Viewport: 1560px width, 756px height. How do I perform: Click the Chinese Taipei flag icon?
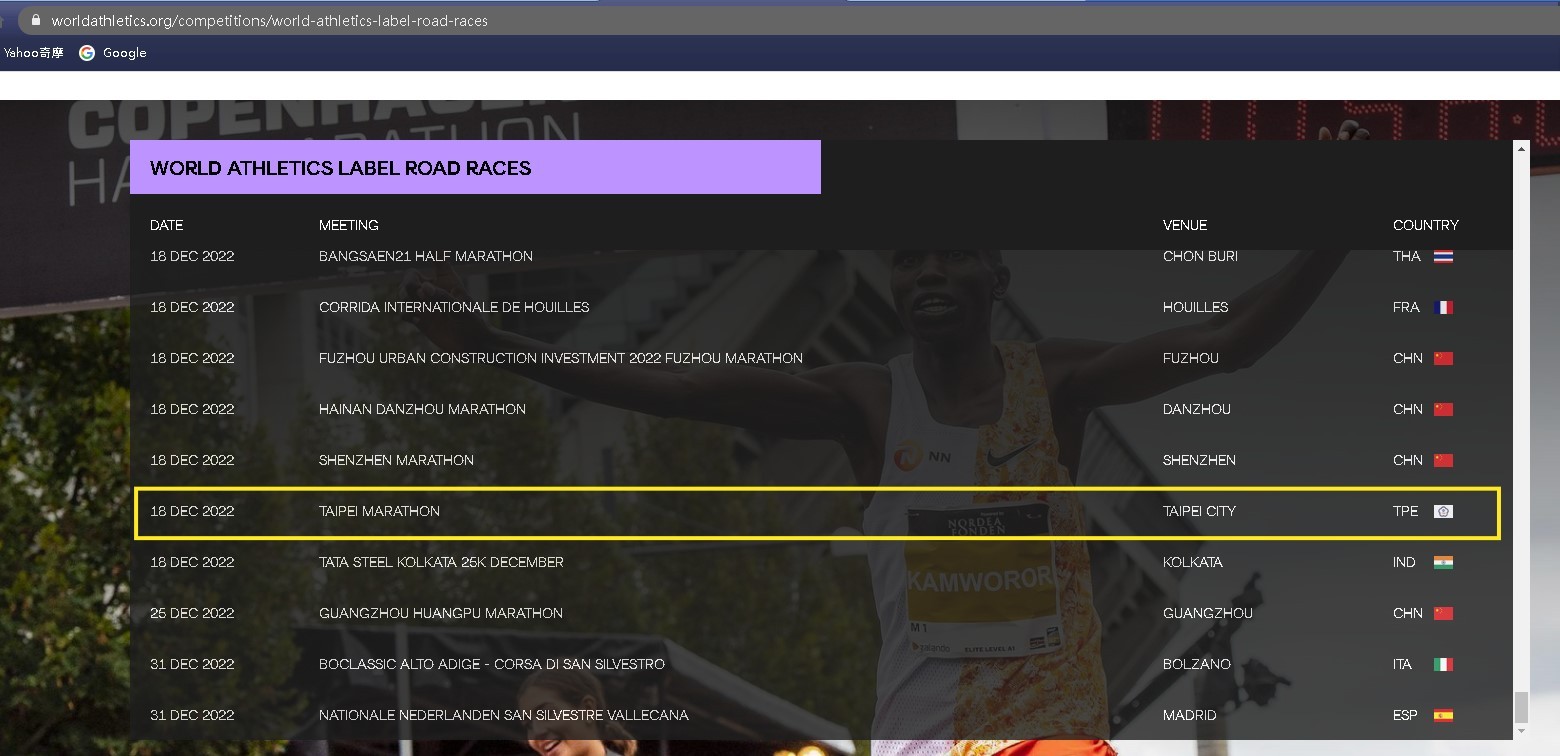(1443, 511)
